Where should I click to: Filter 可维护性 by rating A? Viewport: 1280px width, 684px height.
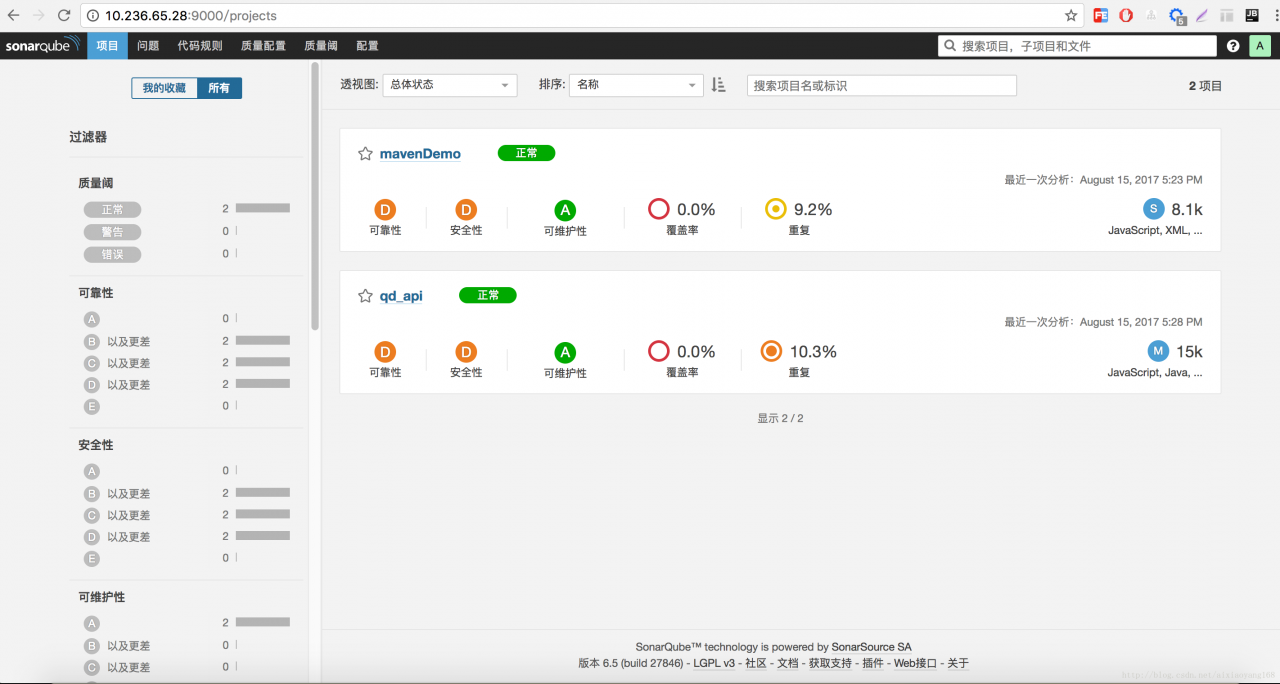92,623
